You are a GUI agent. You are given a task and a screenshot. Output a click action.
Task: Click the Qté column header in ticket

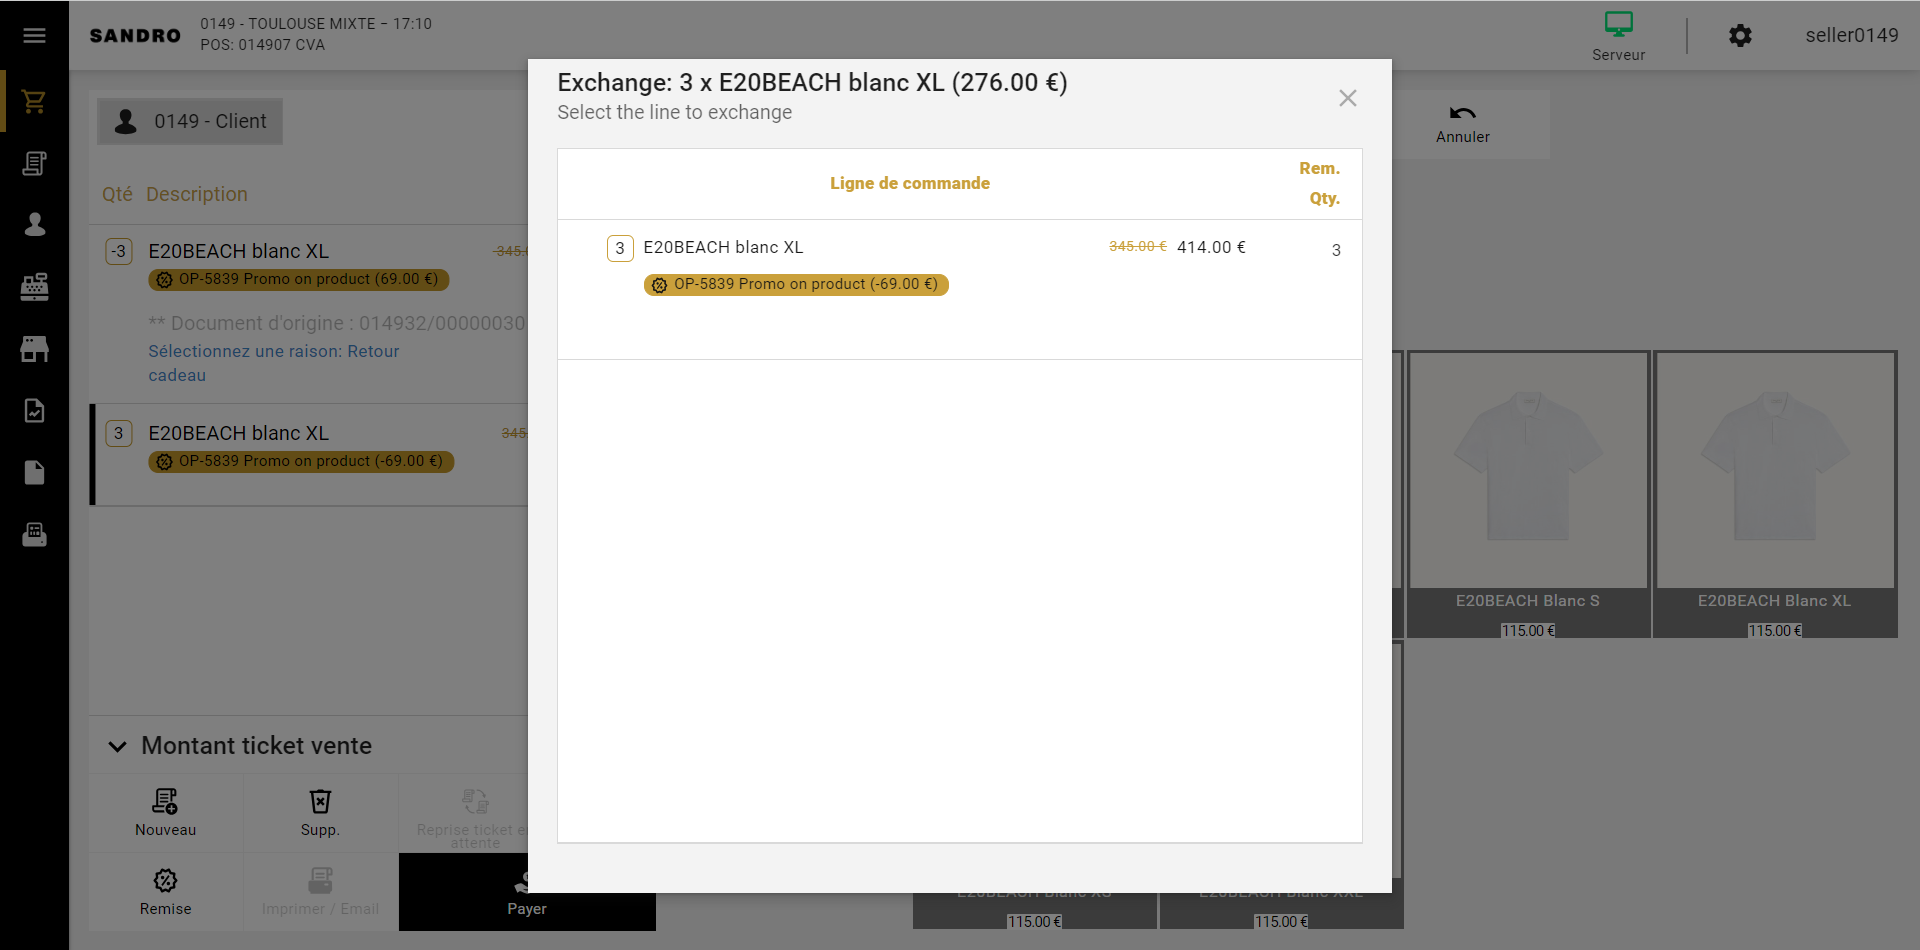coord(117,194)
